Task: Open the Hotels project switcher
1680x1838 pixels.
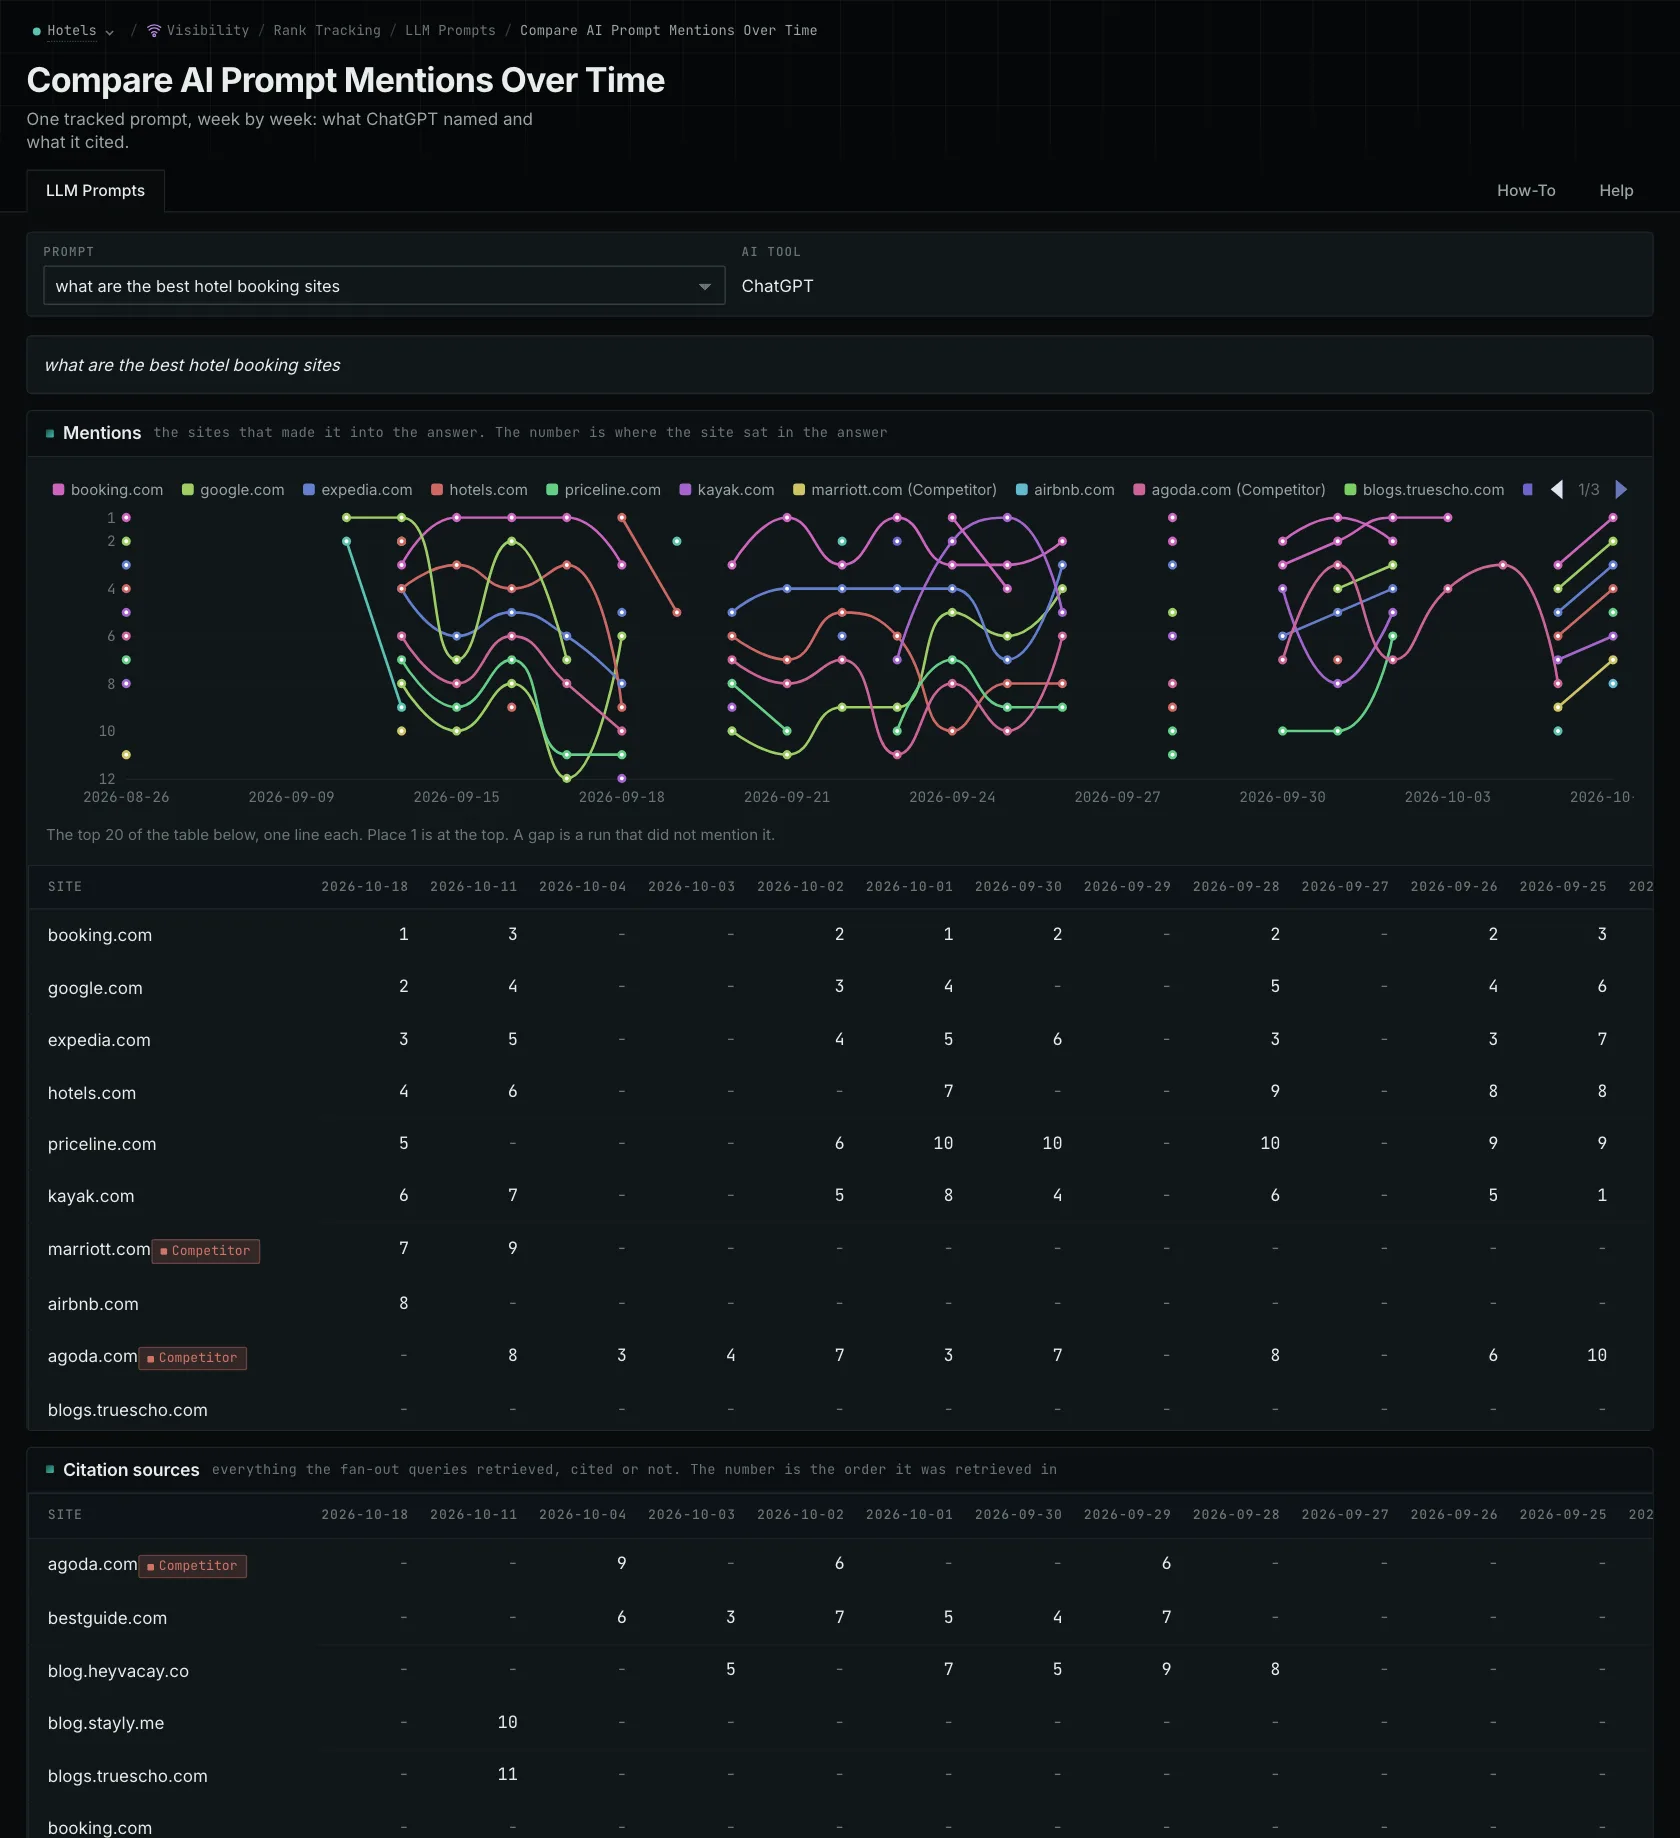Action: coord(73,31)
